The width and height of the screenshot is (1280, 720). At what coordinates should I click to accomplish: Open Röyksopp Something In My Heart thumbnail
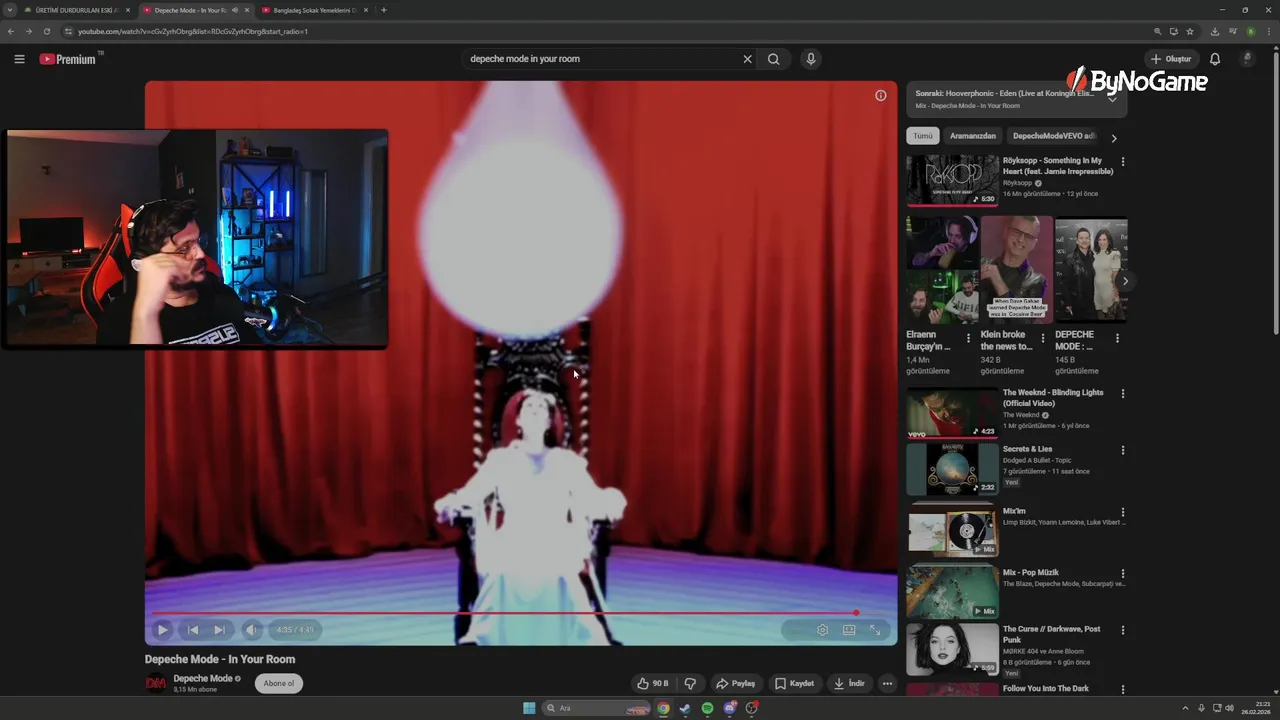[952, 180]
